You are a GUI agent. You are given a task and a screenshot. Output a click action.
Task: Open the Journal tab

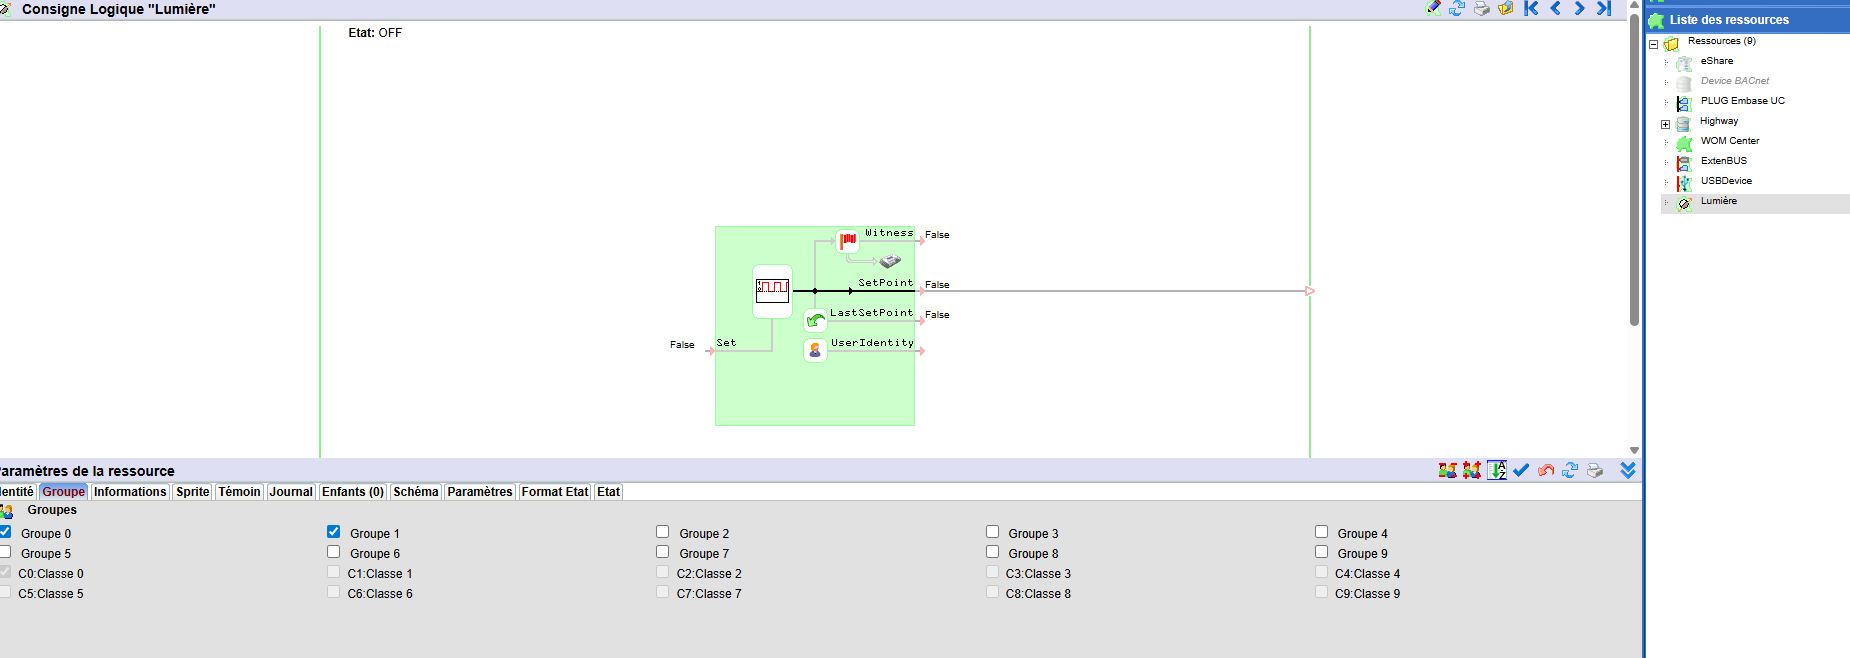click(290, 492)
